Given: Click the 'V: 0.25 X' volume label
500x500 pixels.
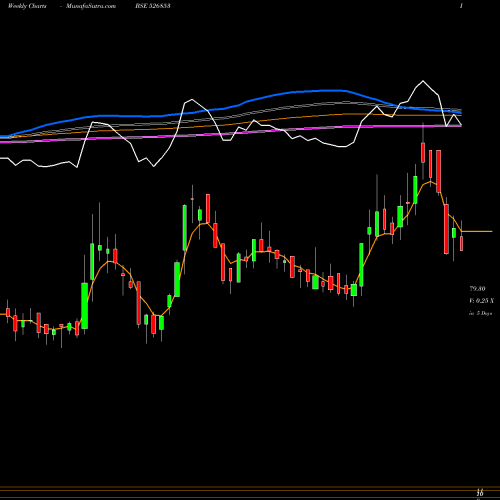Looking at the screenshot, I should click(x=481, y=301).
